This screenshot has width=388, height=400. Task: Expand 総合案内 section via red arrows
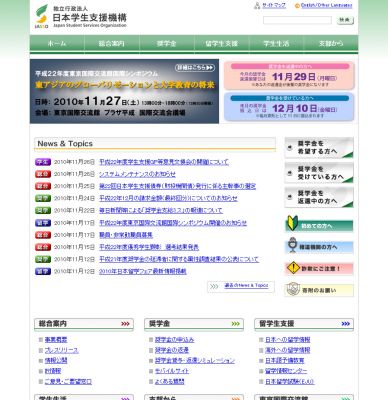click(125, 324)
